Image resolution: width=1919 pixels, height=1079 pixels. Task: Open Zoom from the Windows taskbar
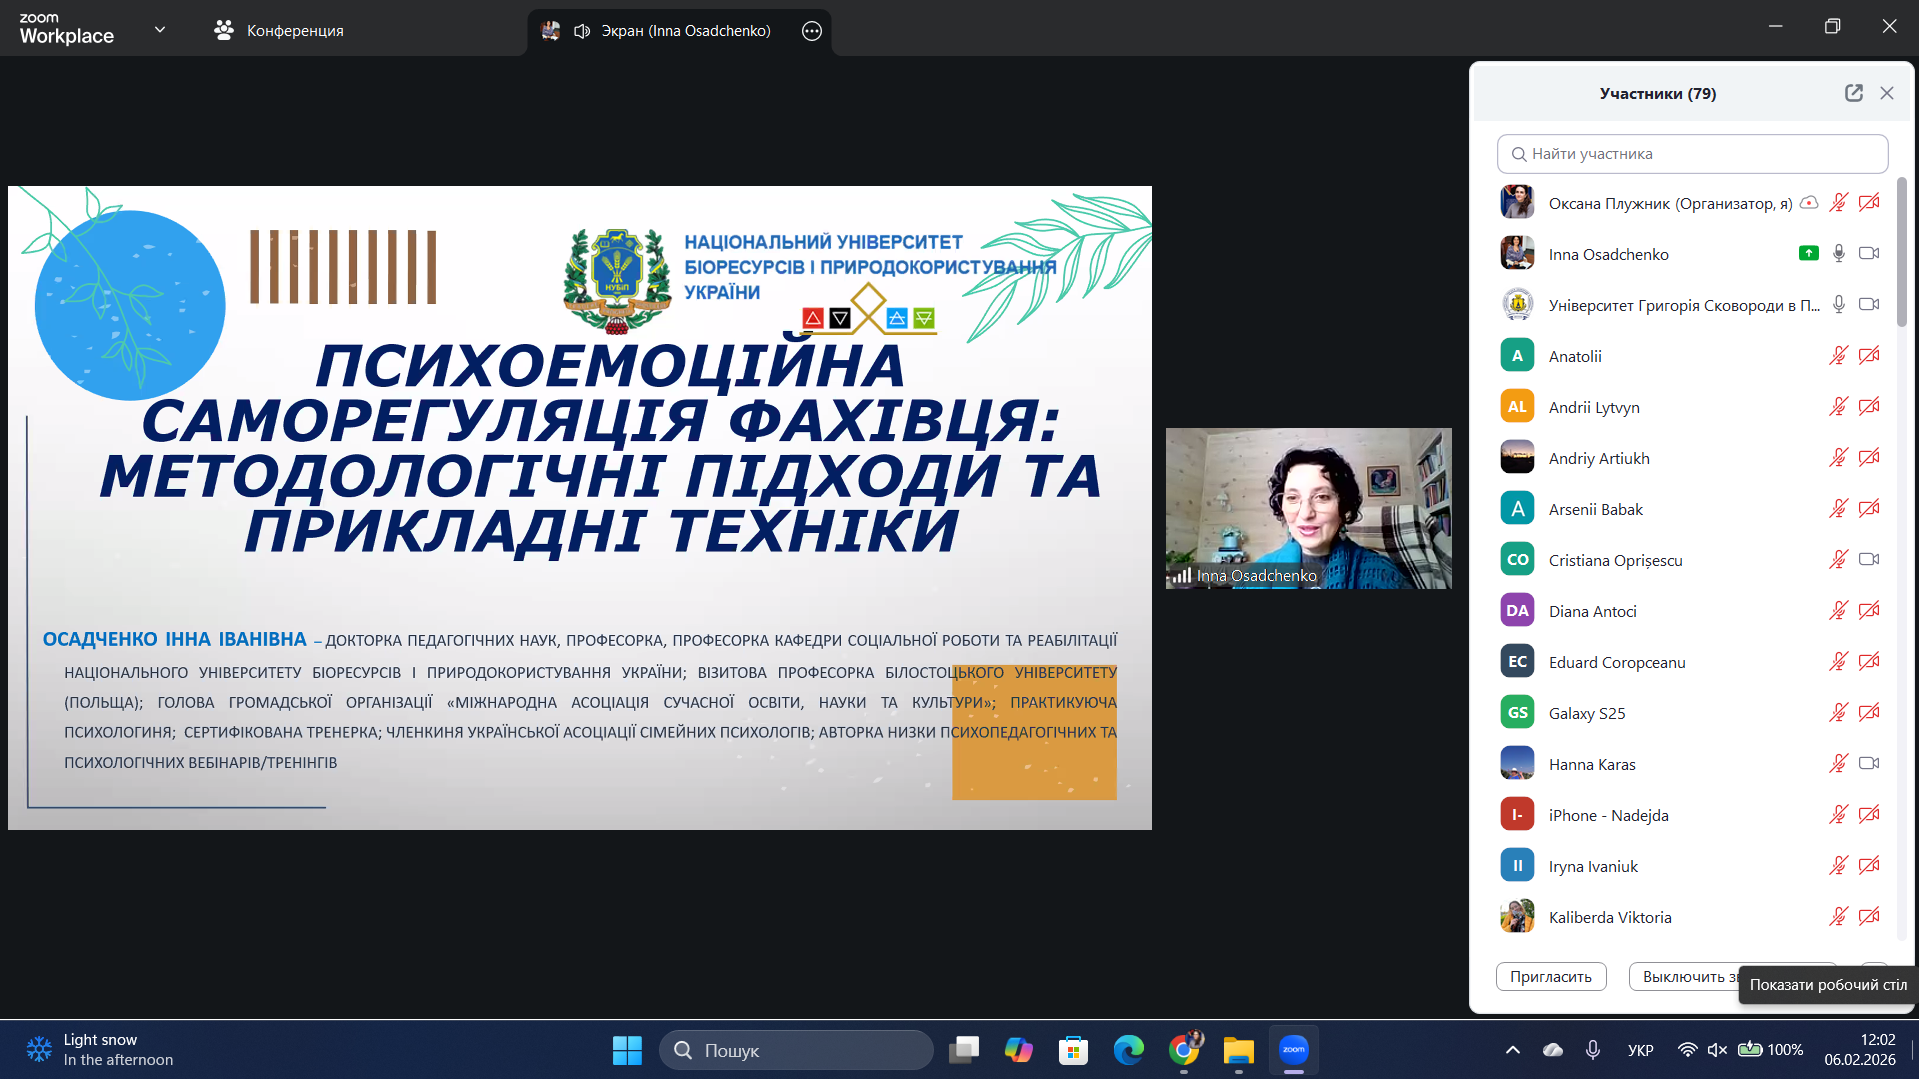[x=1293, y=1050]
